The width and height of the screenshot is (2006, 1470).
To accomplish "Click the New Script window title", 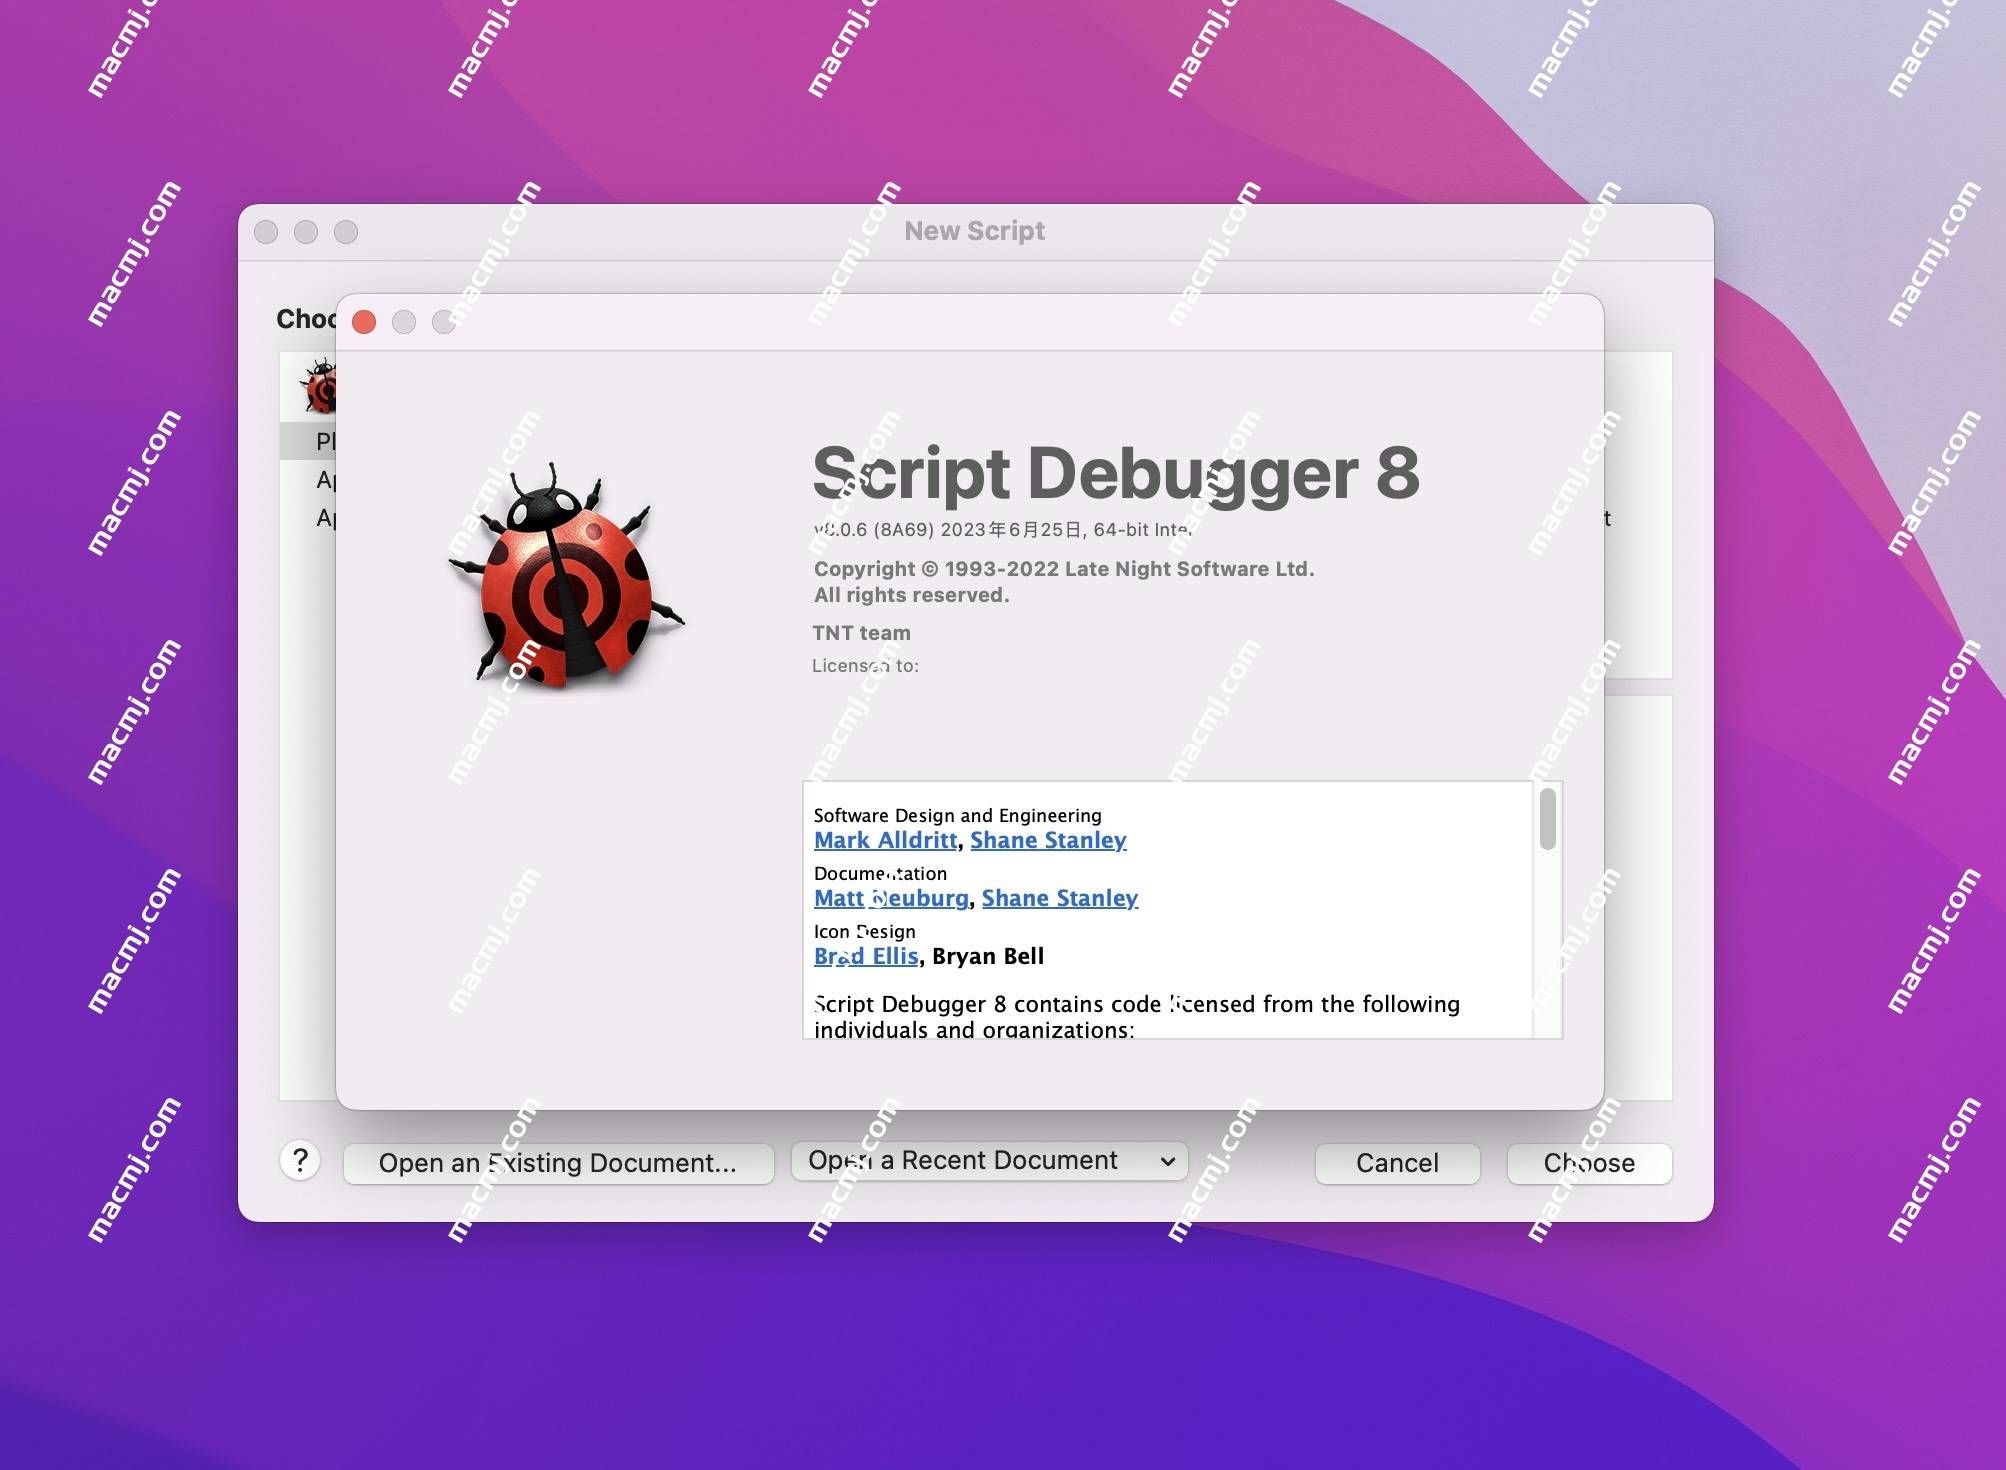I will point(975,231).
